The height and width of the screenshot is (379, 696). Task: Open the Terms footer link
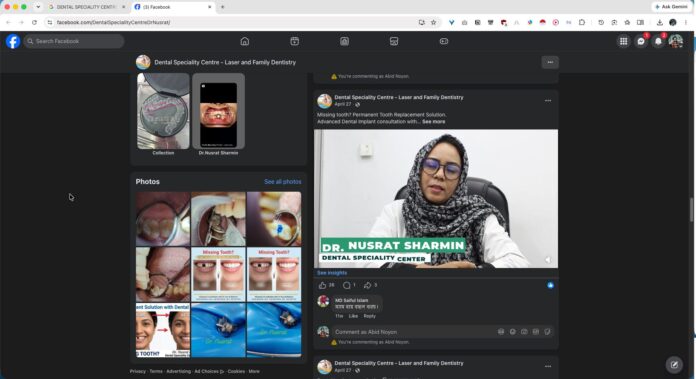(156, 371)
